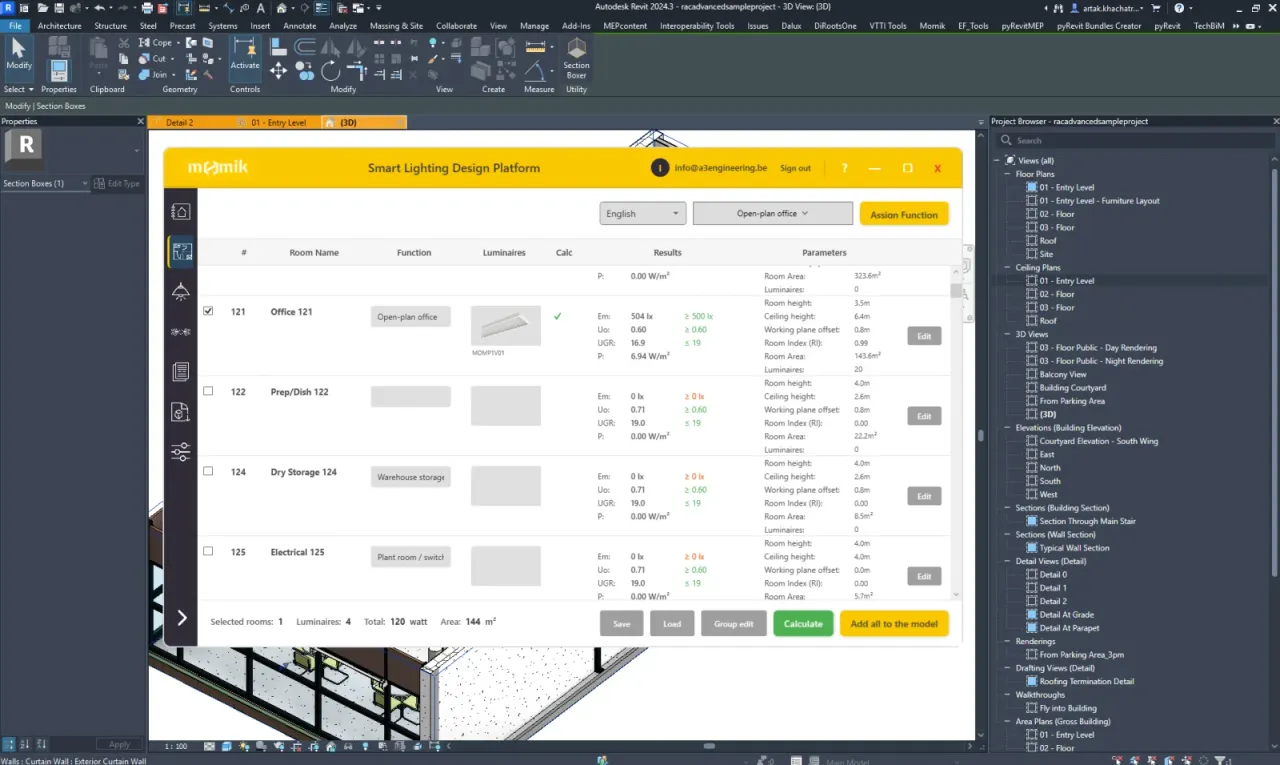The image size is (1280, 765).
Task: Open the Open-plan office function dropdown
Action: click(772, 213)
